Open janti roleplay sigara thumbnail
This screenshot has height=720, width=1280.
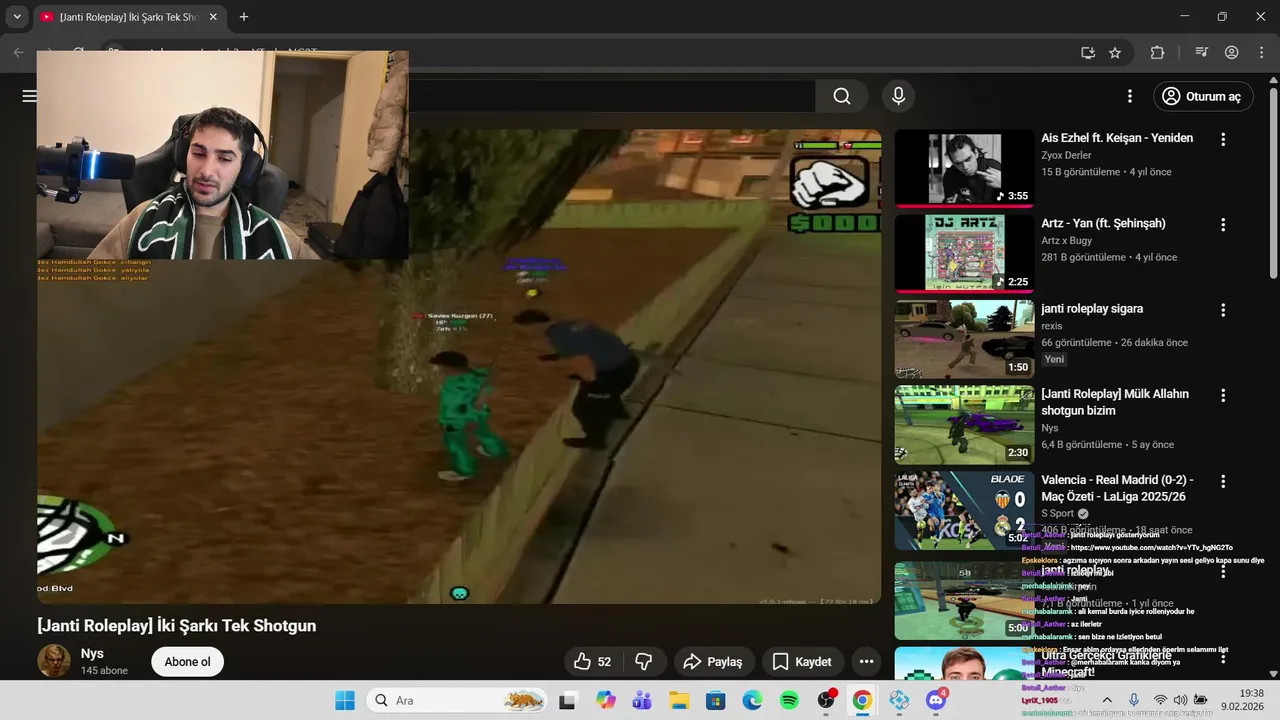click(x=964, y=339)
